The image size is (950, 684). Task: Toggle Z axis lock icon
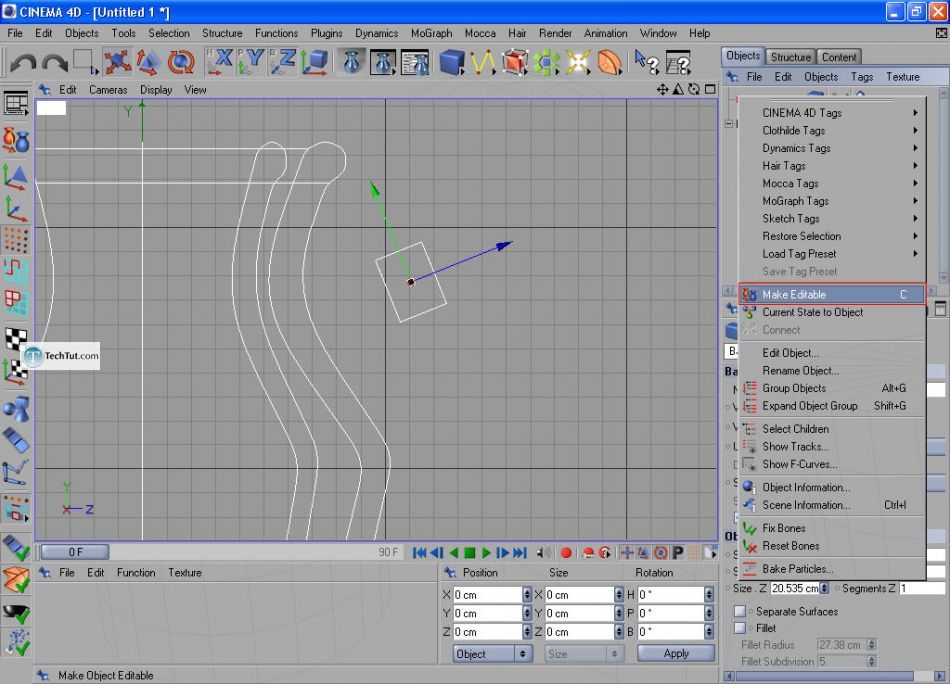(283, 62)
